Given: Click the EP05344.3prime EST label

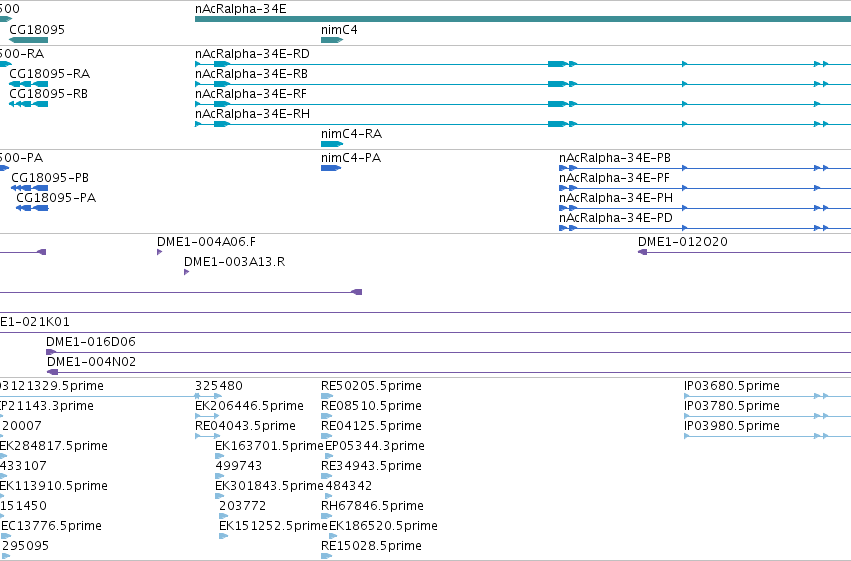Looking at the screenshot, I should [x=374, y=446].
